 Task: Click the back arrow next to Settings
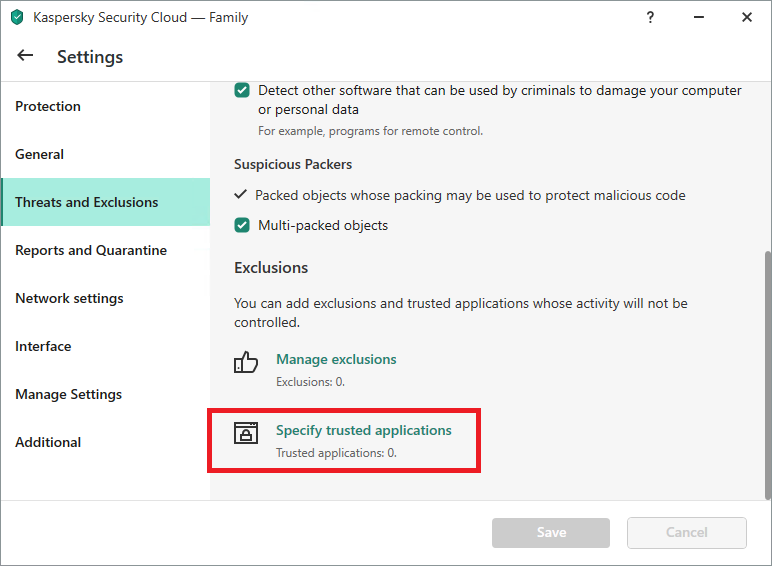[25, 56]
